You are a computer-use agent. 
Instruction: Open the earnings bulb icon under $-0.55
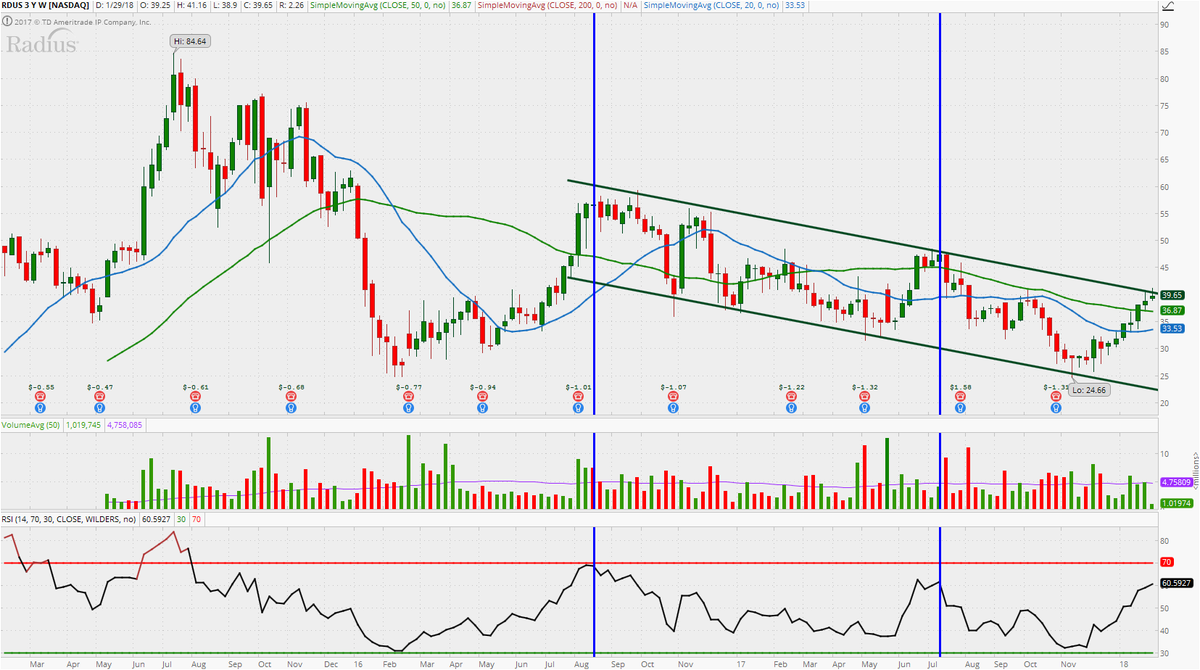(x=41, y=407)
